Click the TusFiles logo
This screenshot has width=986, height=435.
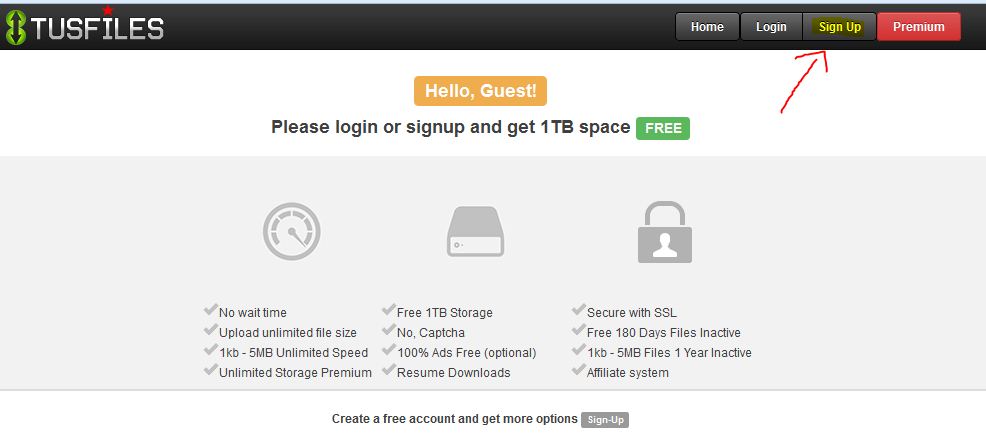click(x=84, y=27)
